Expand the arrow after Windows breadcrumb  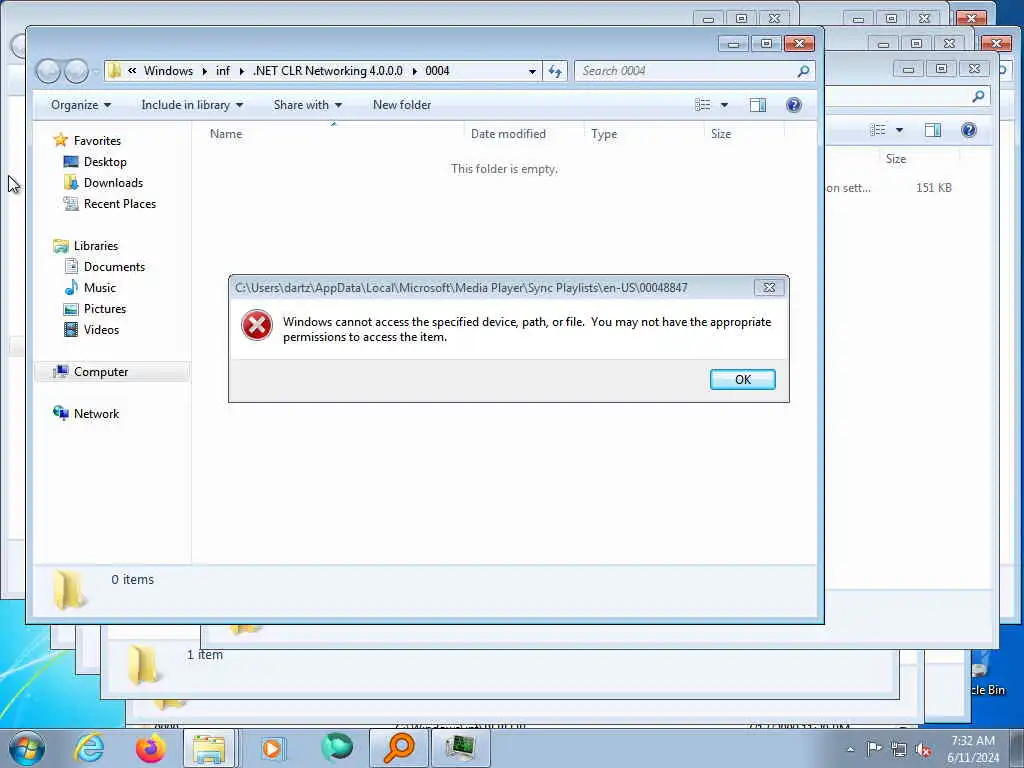(204, 71)
